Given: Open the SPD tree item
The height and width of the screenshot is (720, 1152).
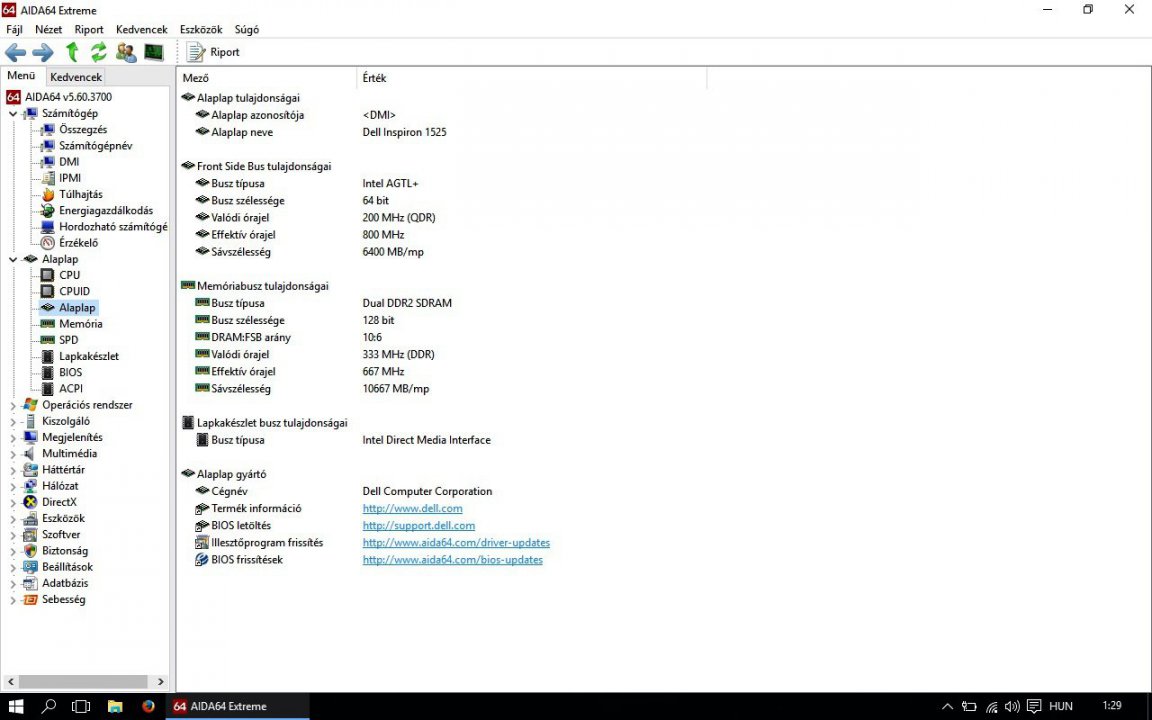Looking at the screenshot, I should tap(68, 339).
